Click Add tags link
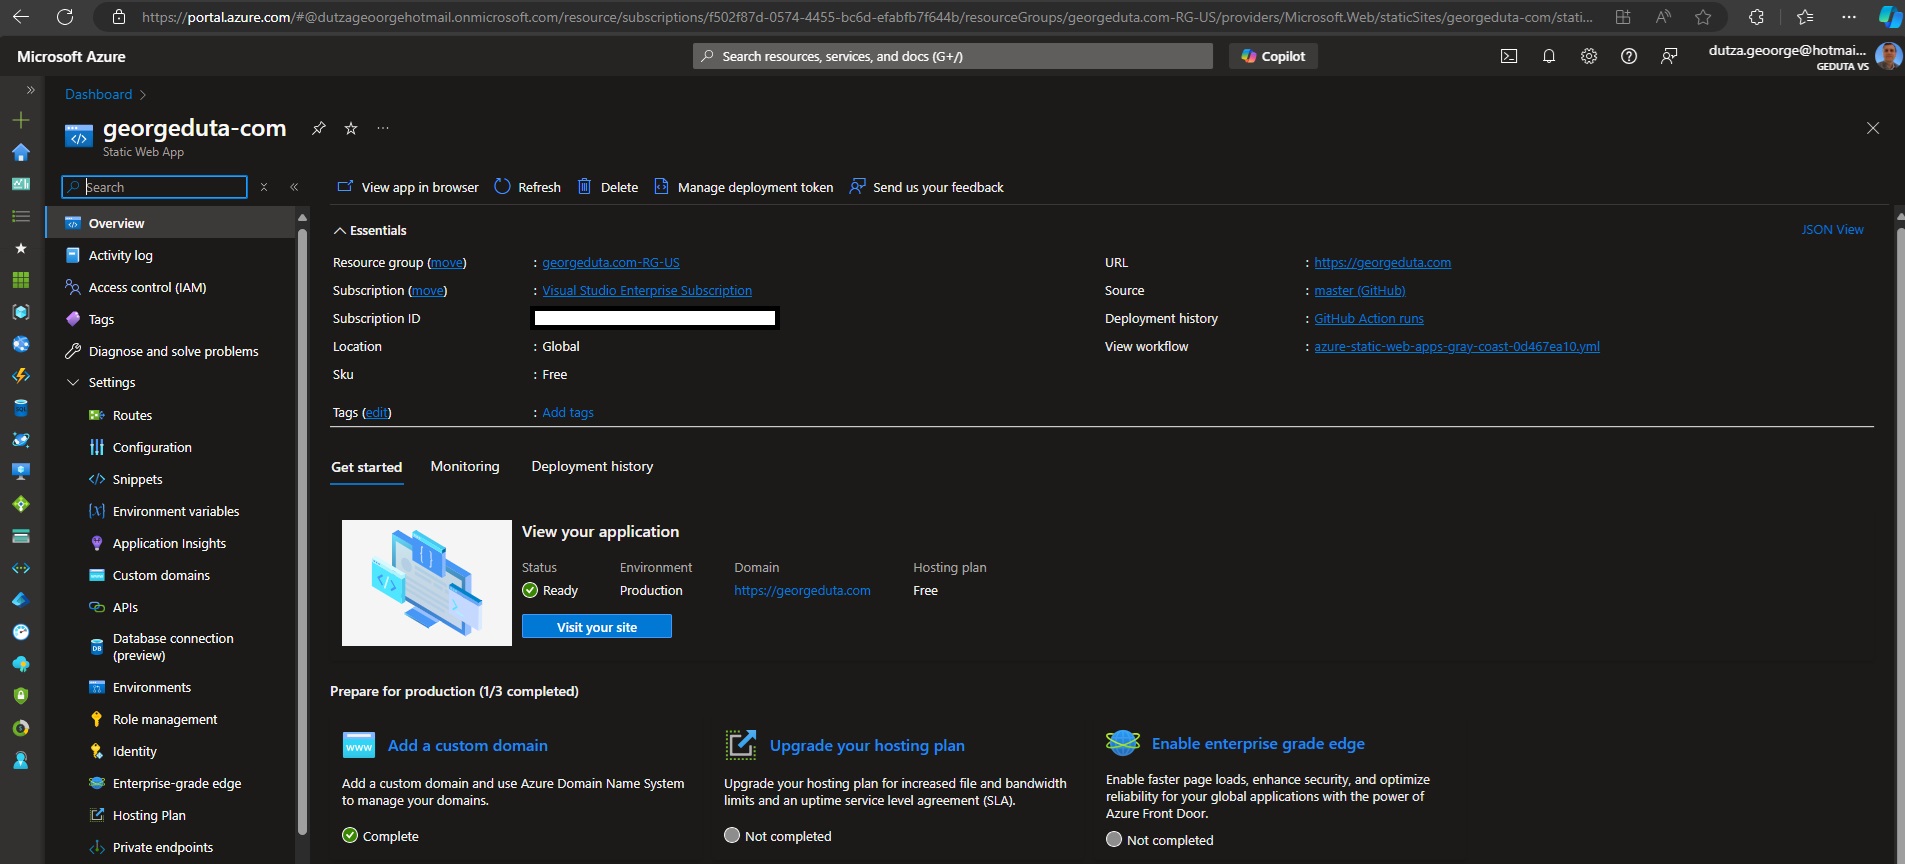Viewport: 1905px width, 864px height. 568,412
